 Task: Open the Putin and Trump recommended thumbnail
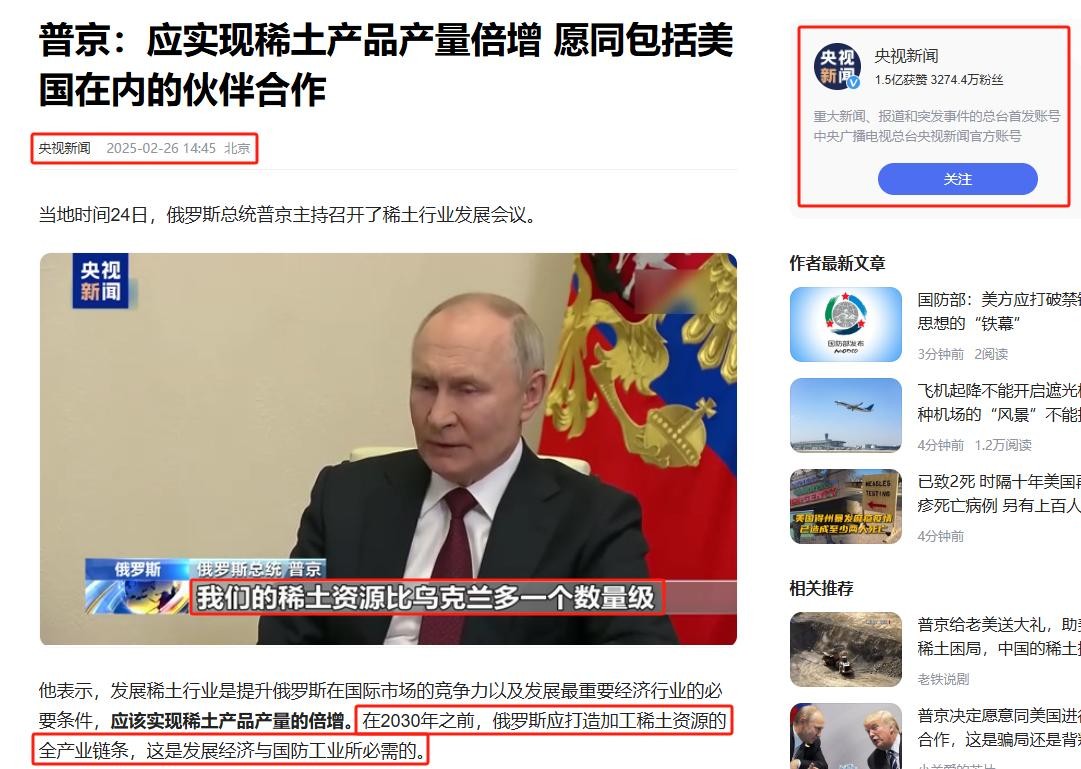(846, 736)
